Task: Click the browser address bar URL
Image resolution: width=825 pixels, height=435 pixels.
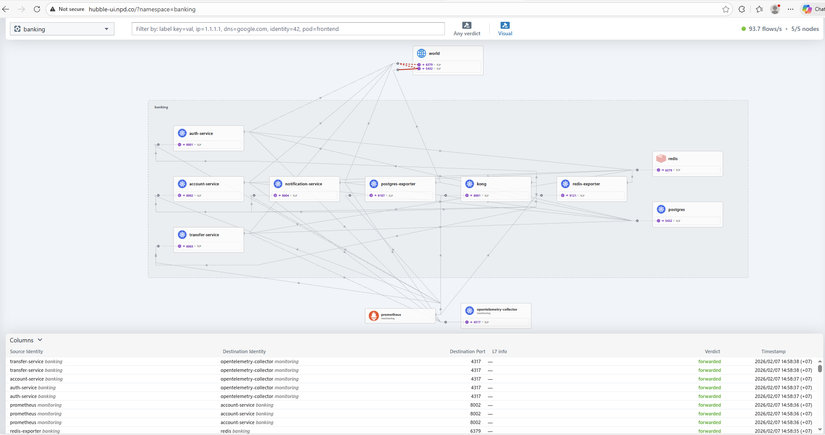Action: pos(142,9)
